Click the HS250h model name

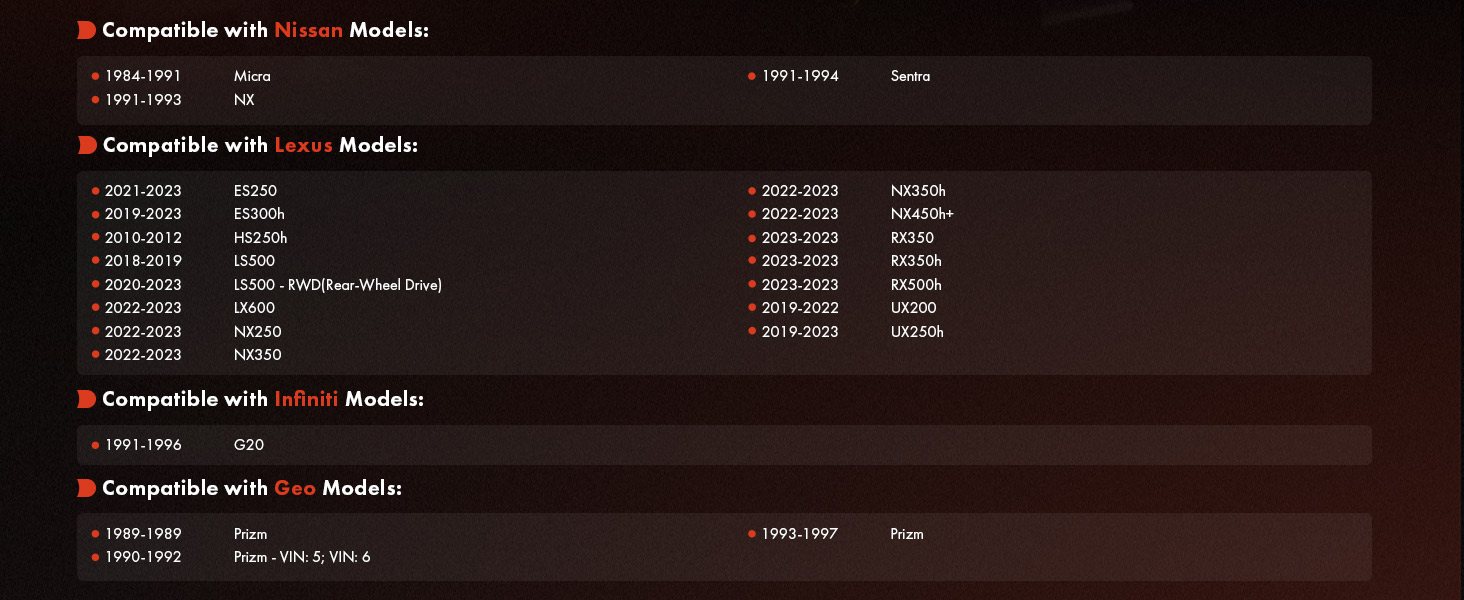point(260,238)
